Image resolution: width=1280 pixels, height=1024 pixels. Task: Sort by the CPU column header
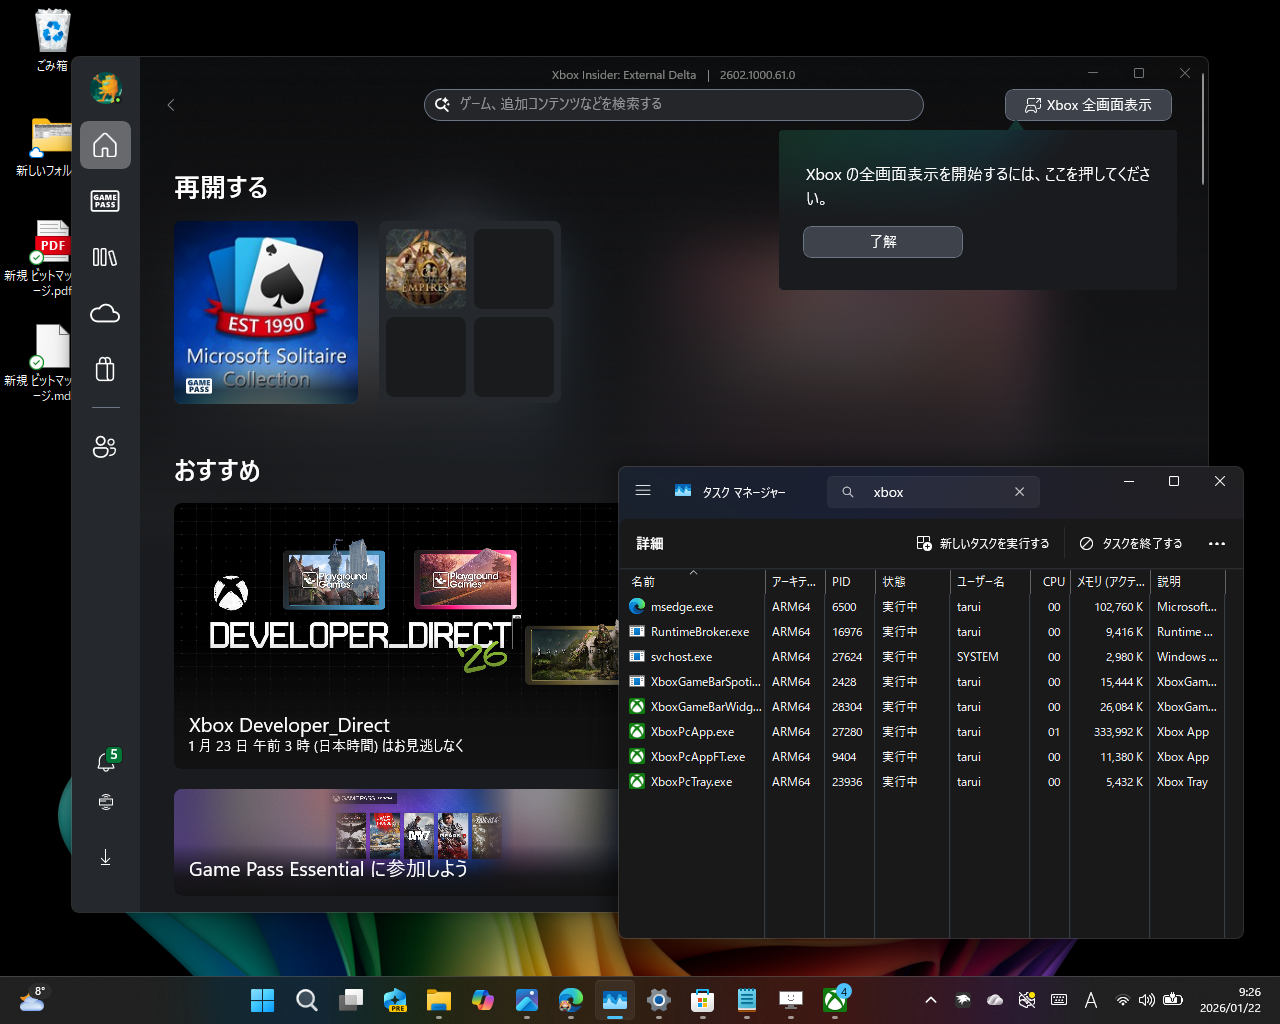click(x=1050, y=581)
